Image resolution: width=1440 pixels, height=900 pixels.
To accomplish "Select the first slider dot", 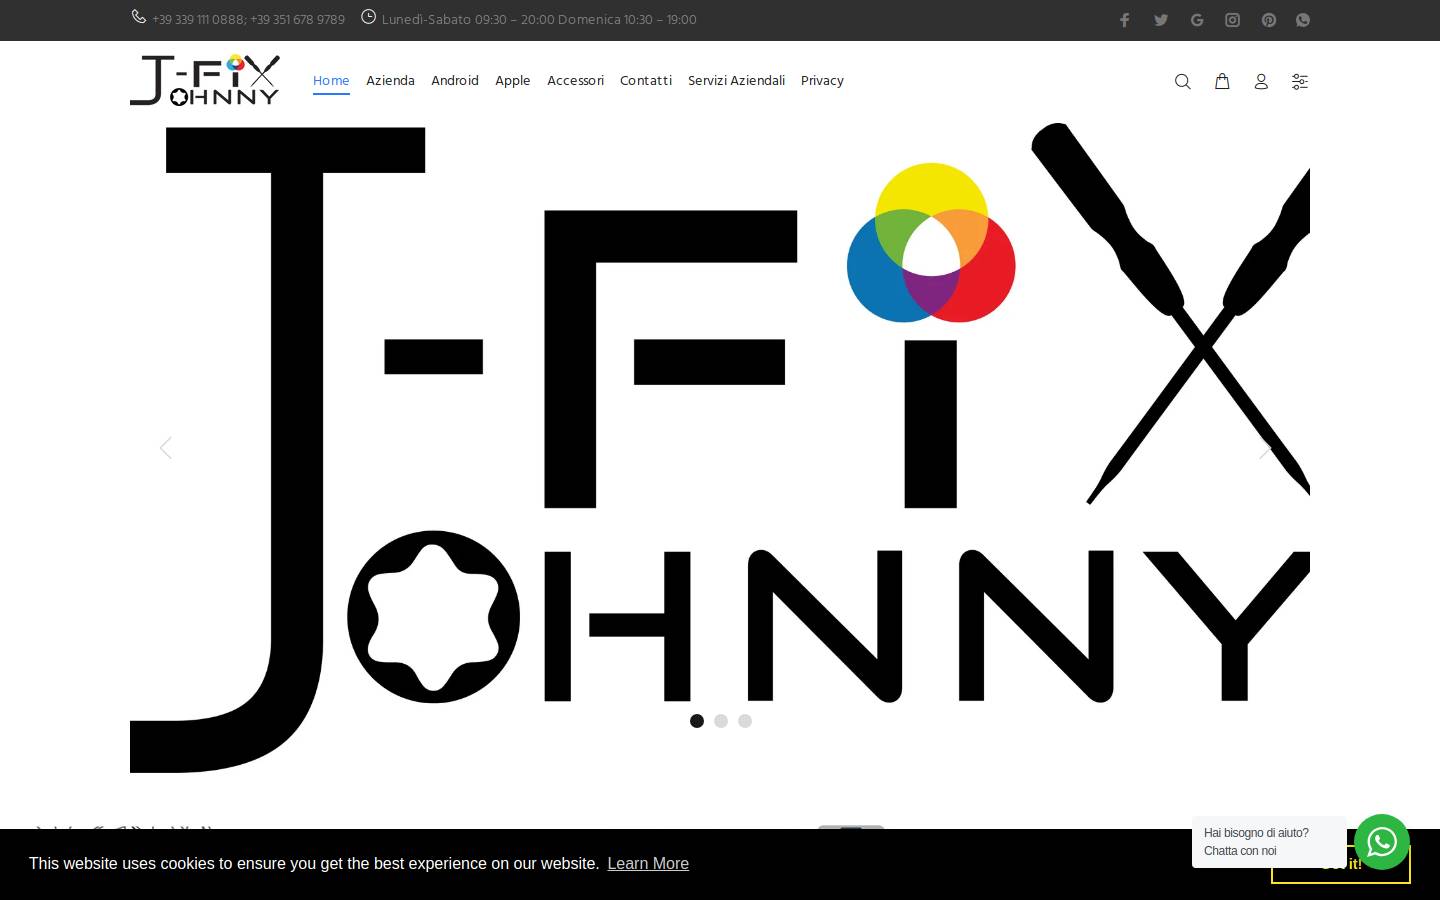I will point(697,721).
